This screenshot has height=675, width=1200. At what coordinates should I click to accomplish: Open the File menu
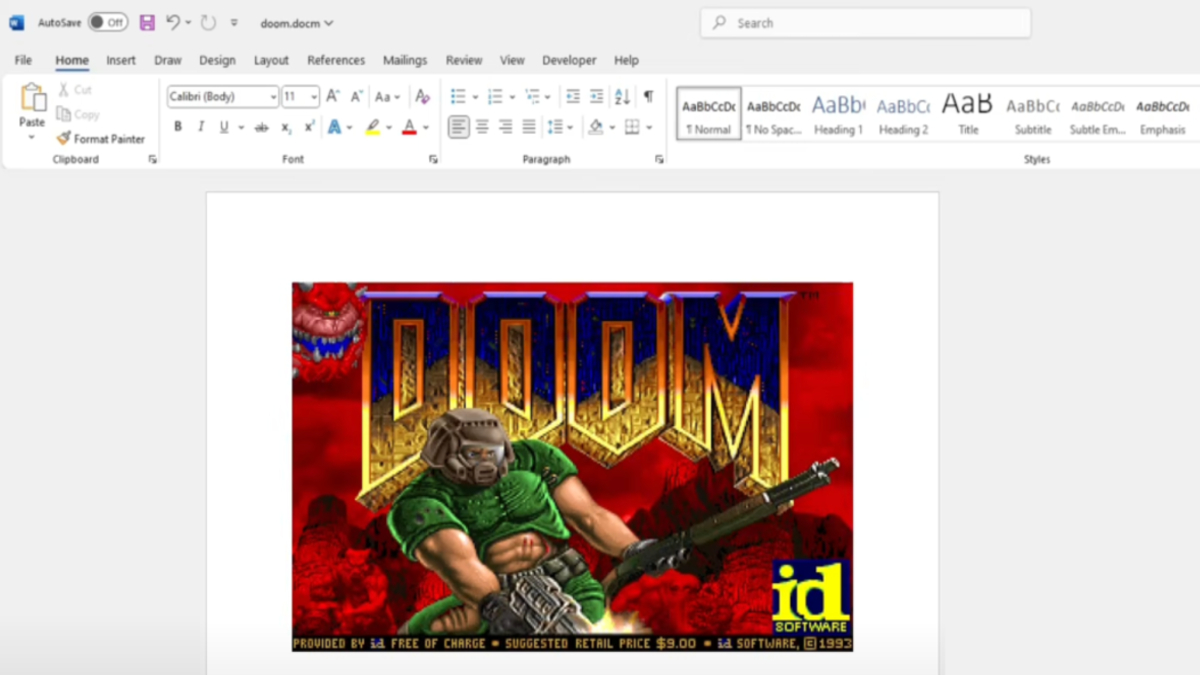23,60
